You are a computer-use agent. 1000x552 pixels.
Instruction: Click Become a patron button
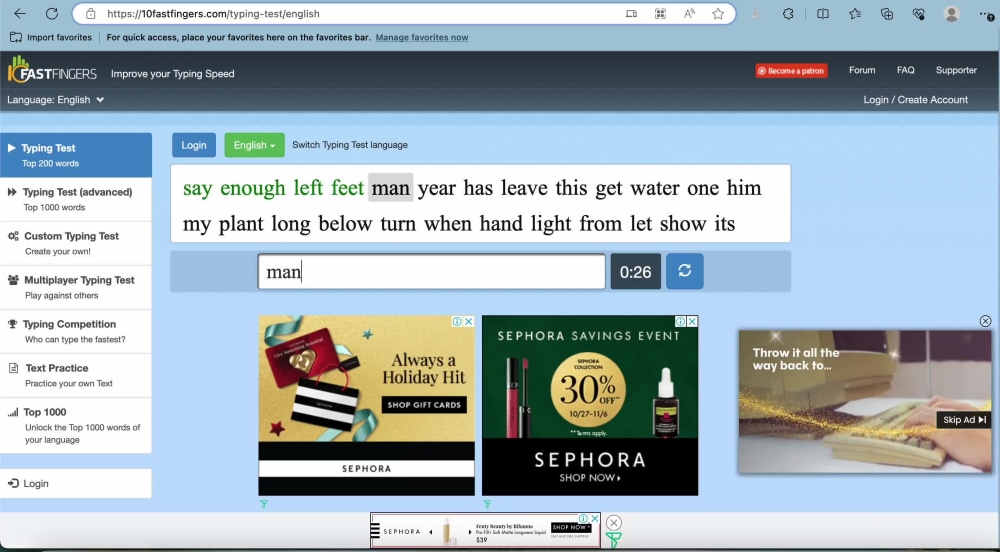pos(791,71)
